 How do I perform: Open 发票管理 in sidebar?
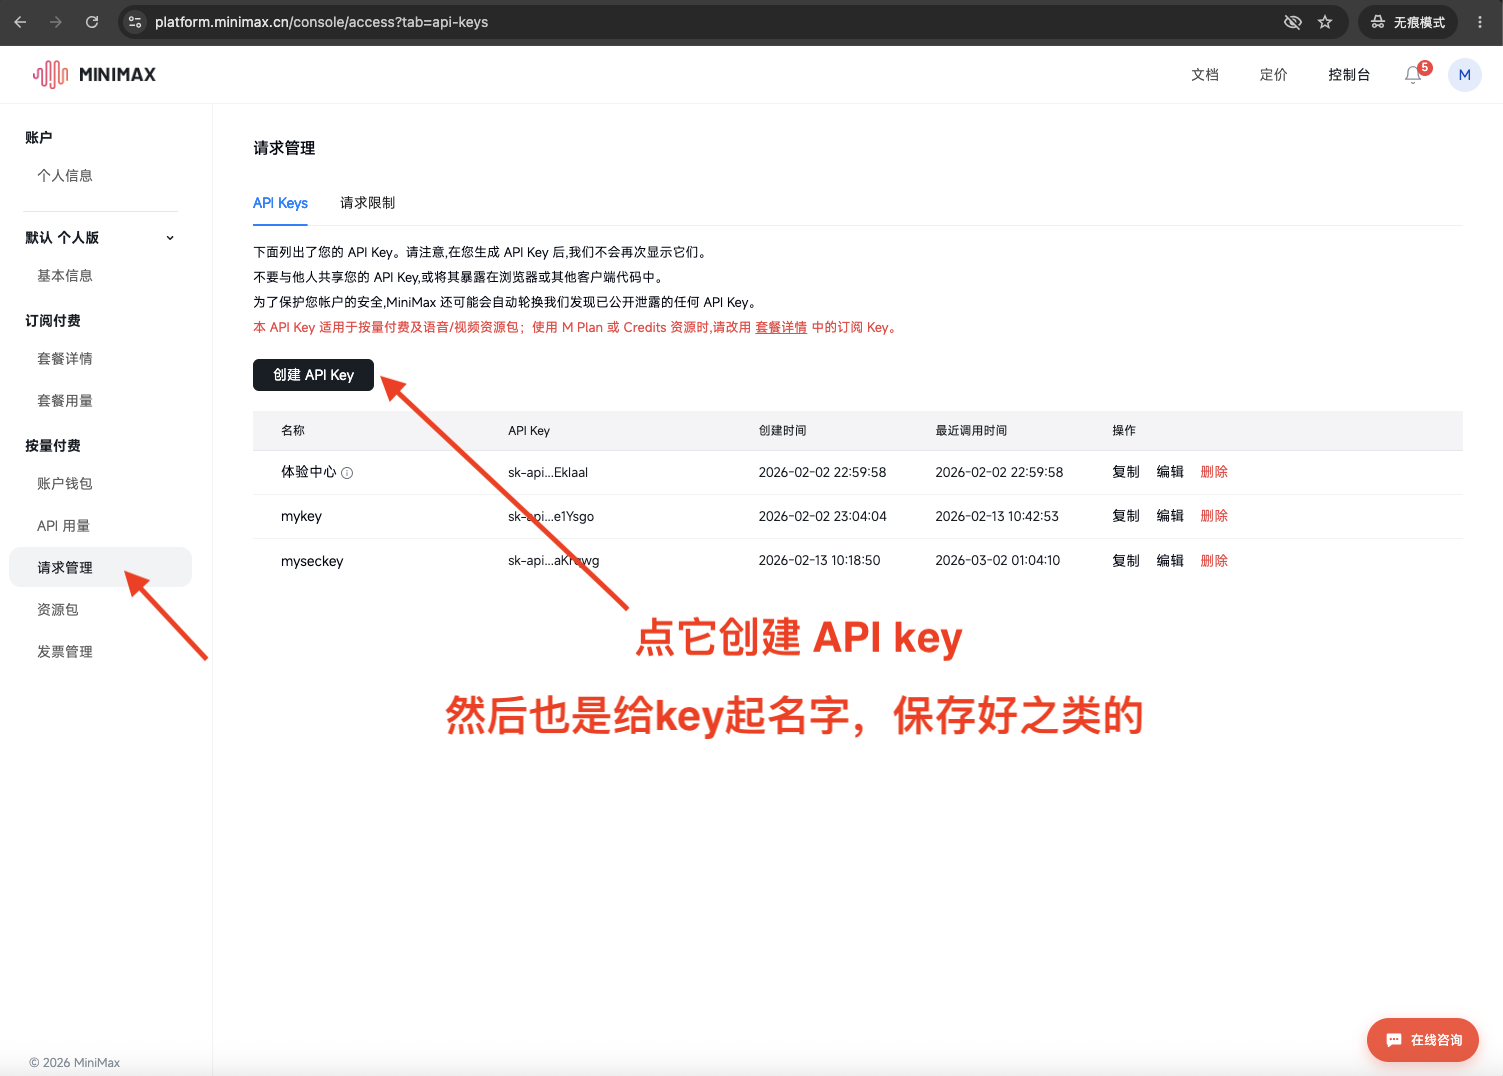(65, 652)
